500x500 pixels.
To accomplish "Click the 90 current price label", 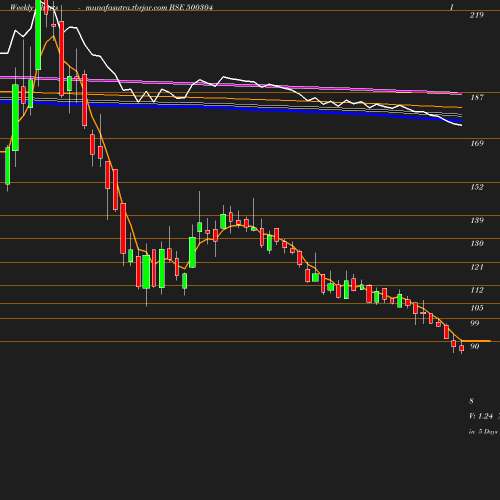I will [x=474, y=346].
